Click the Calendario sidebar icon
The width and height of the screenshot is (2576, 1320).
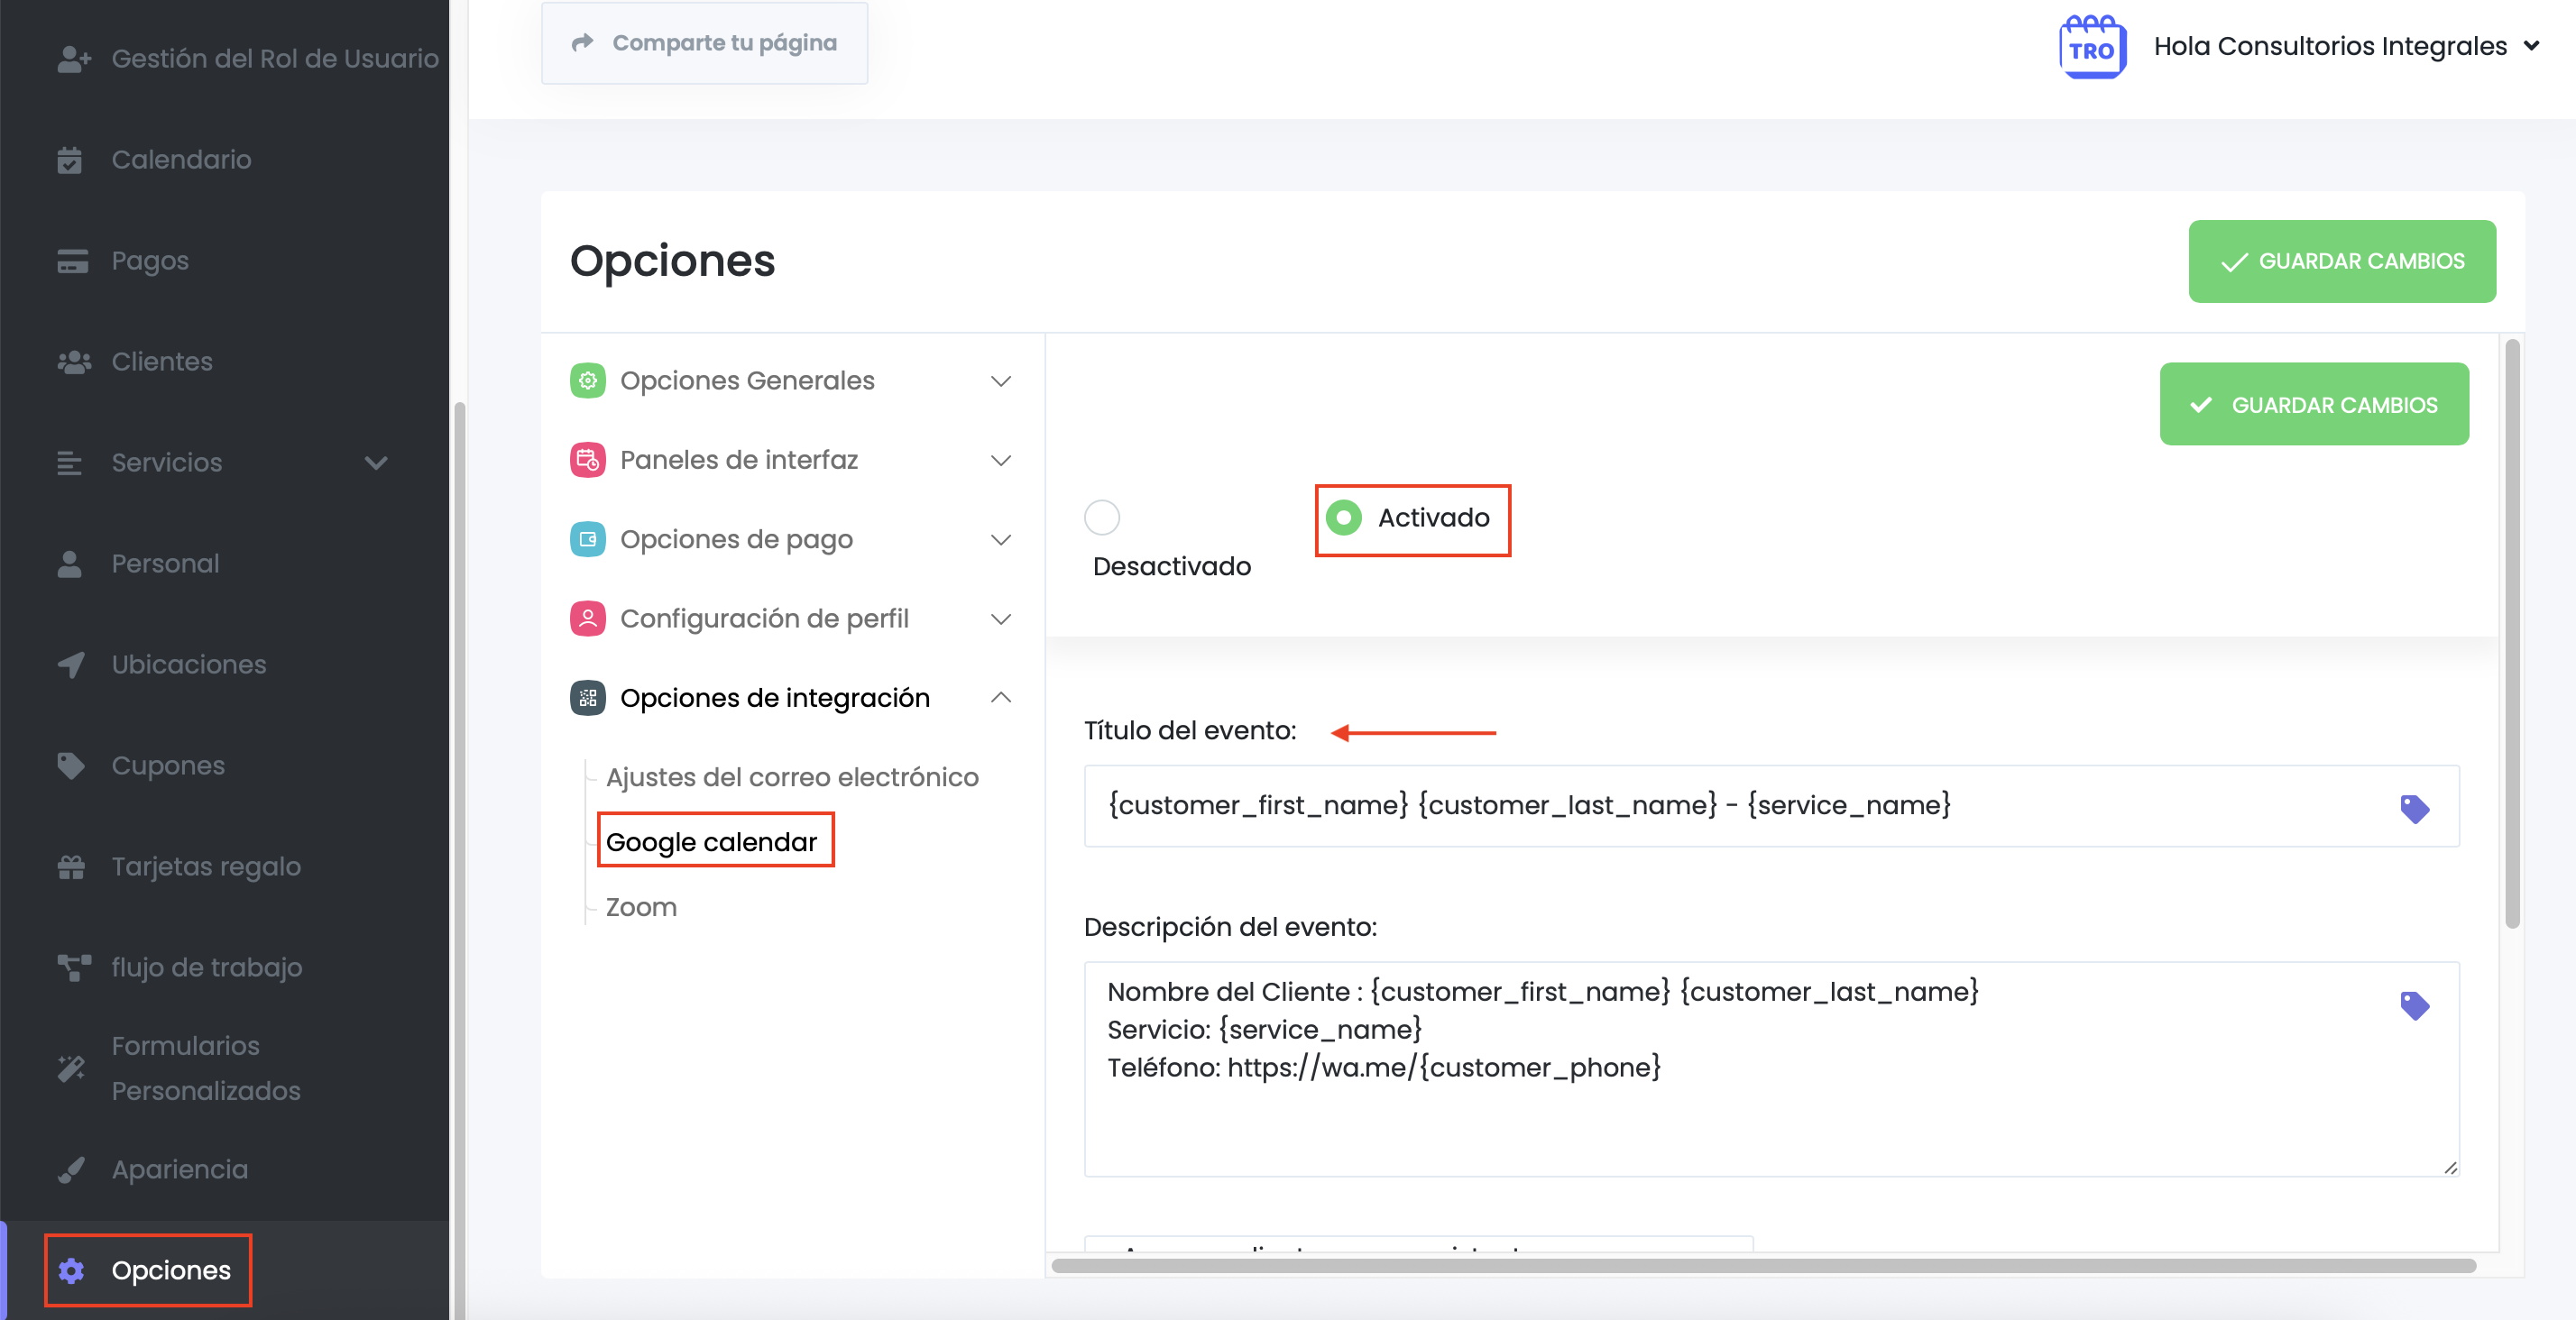(x=70, y=160)
